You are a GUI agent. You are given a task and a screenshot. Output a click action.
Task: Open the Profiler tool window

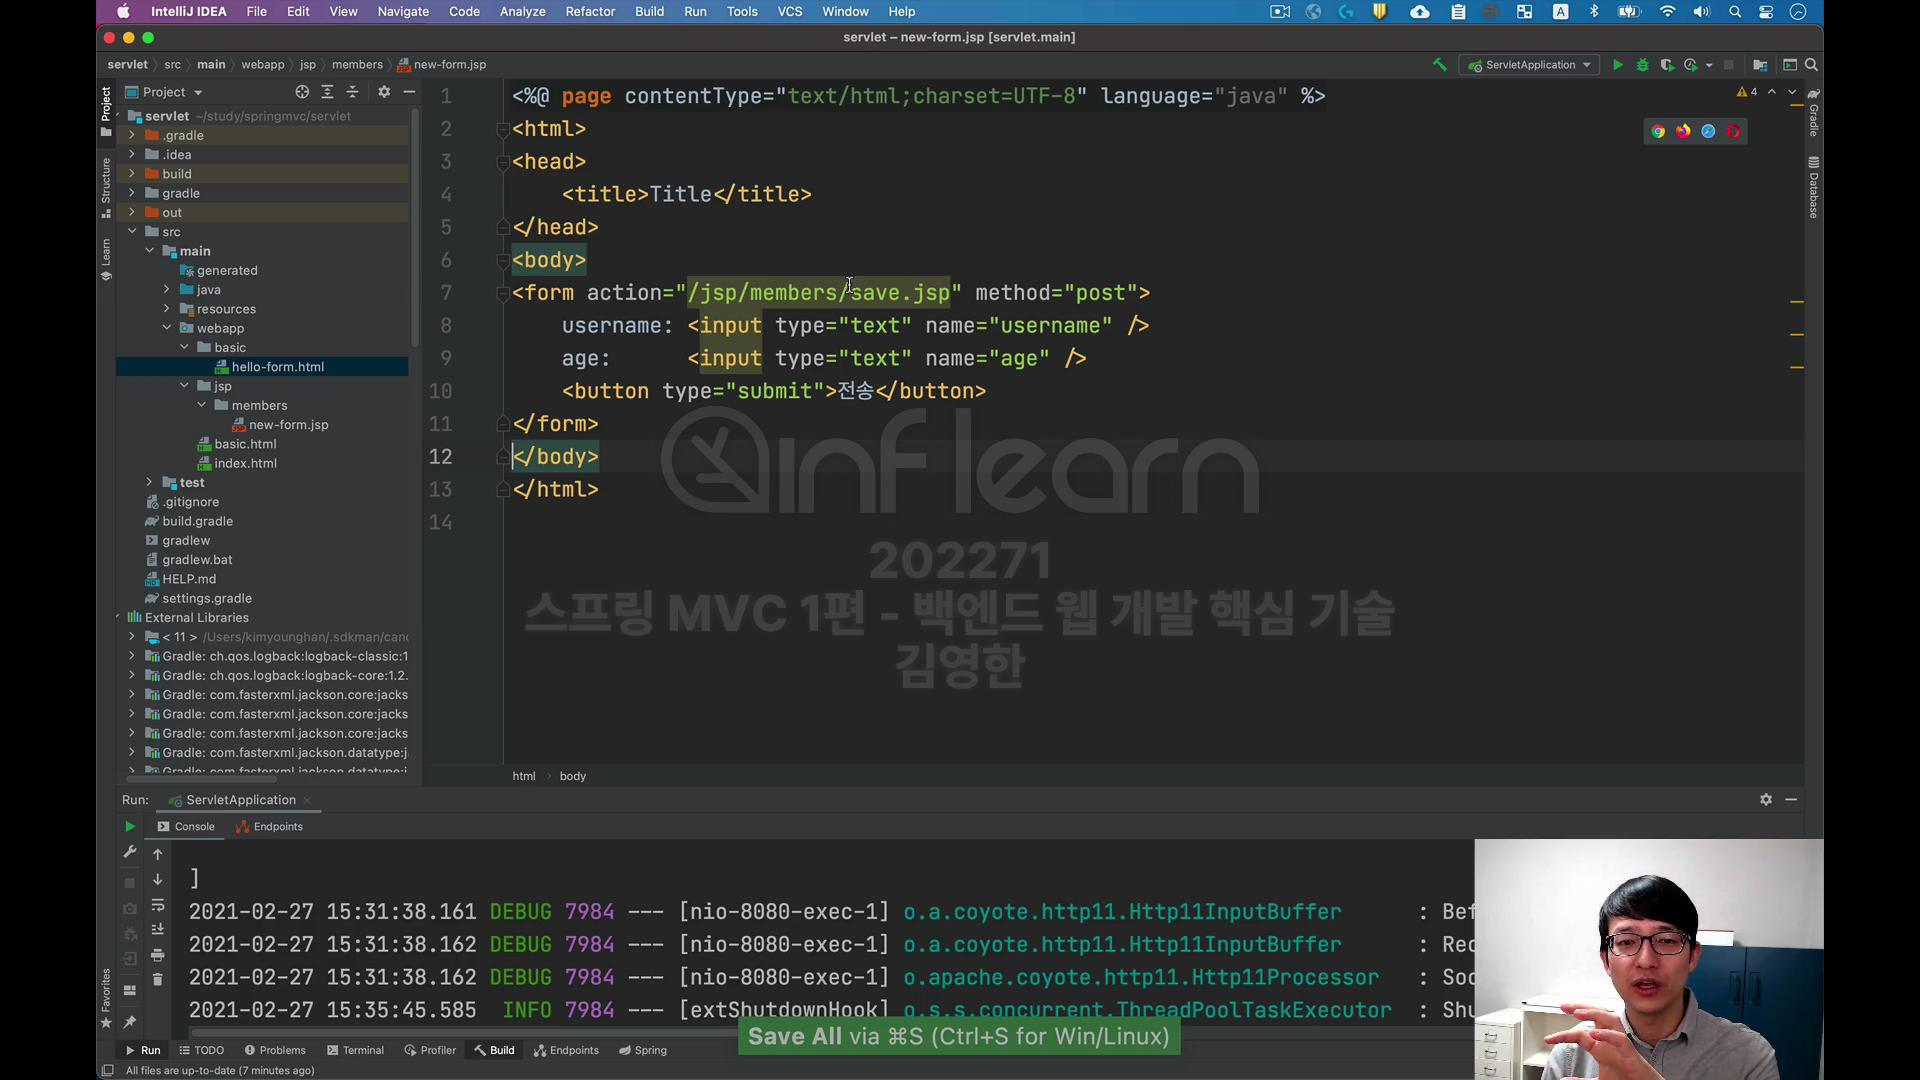tap(430, 1050)
